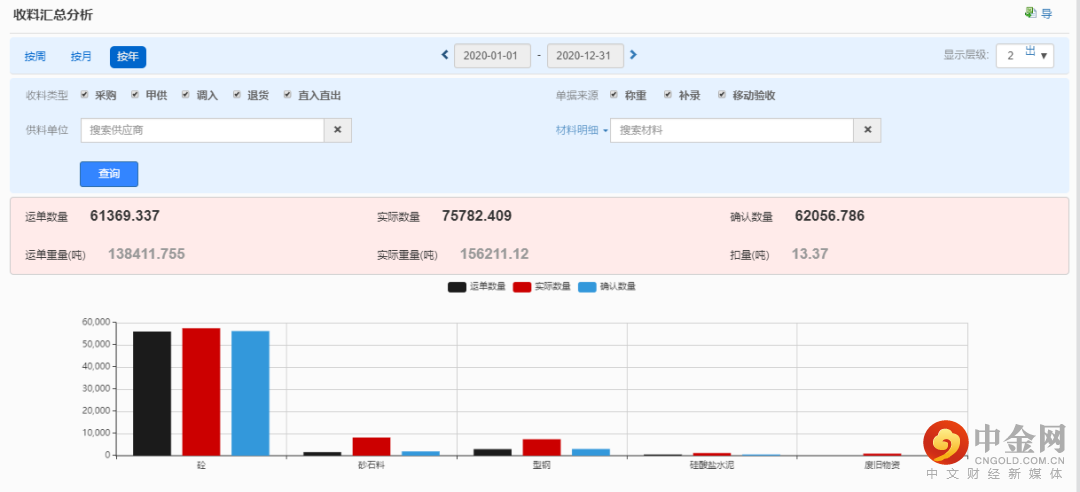The width and height of the screenshot is (1080, 492).
Task: Toggle 实际数量 legend red swatch
Action: 523,287
